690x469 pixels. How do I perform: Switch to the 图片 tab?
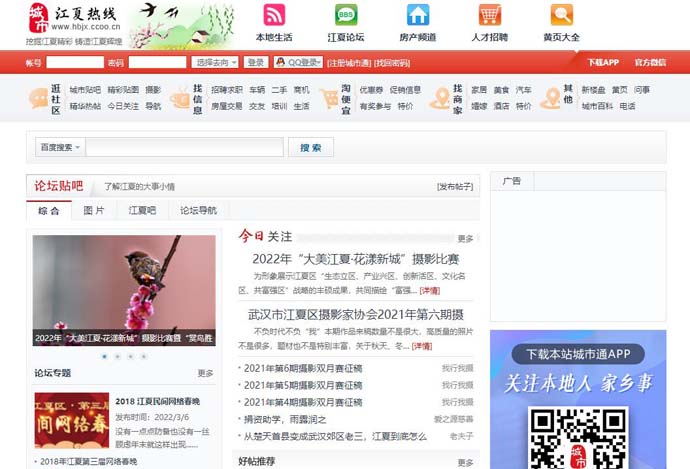[x=94, y=211]
